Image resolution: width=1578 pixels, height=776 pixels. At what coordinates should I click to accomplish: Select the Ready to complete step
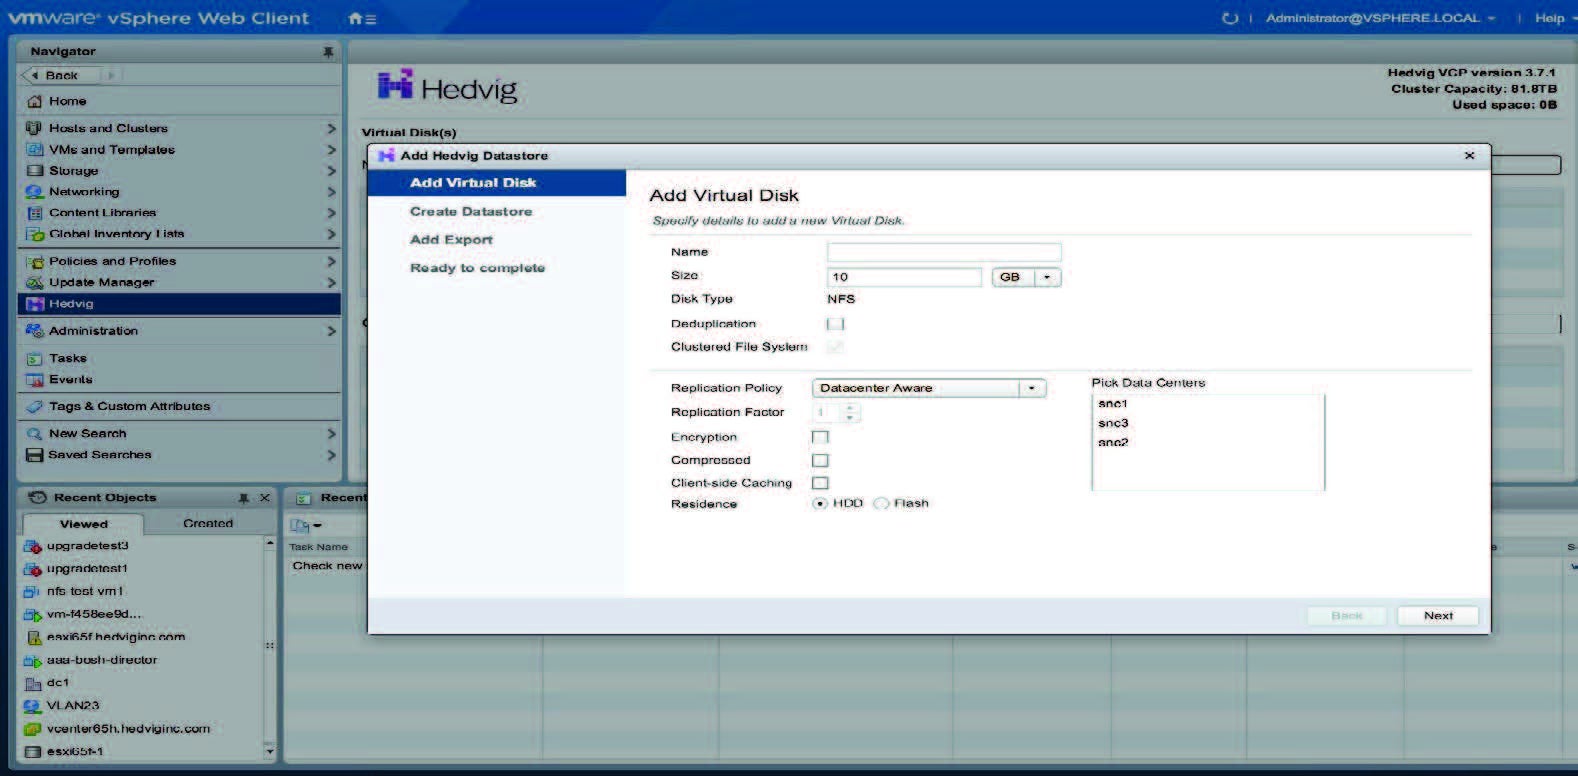pos(477,268)
